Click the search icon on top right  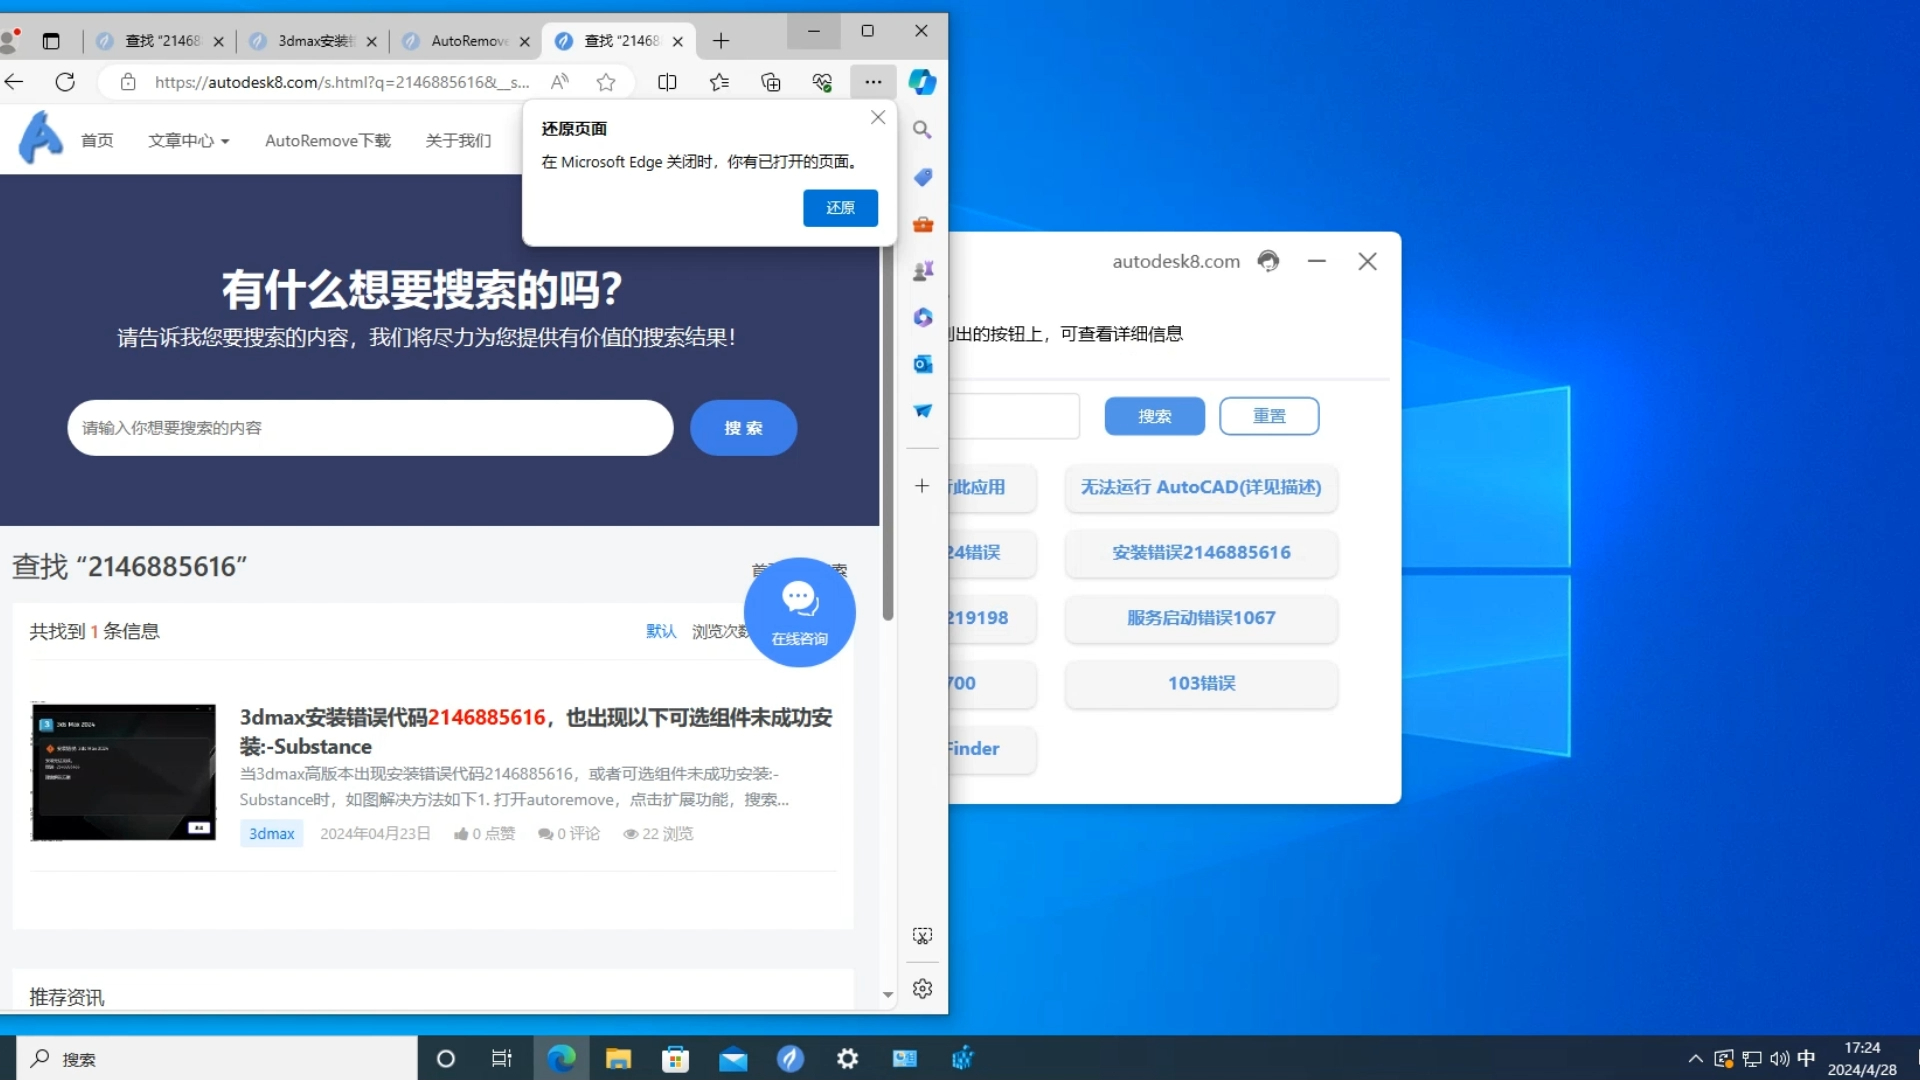[923, 131]
